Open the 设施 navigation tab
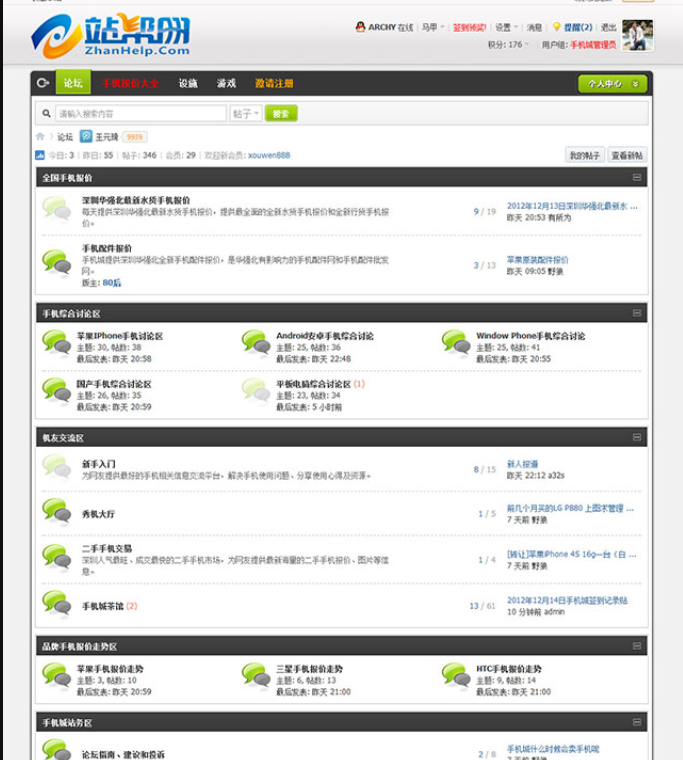The height and width of the screenshot is (760, 683). pos(188,83)
